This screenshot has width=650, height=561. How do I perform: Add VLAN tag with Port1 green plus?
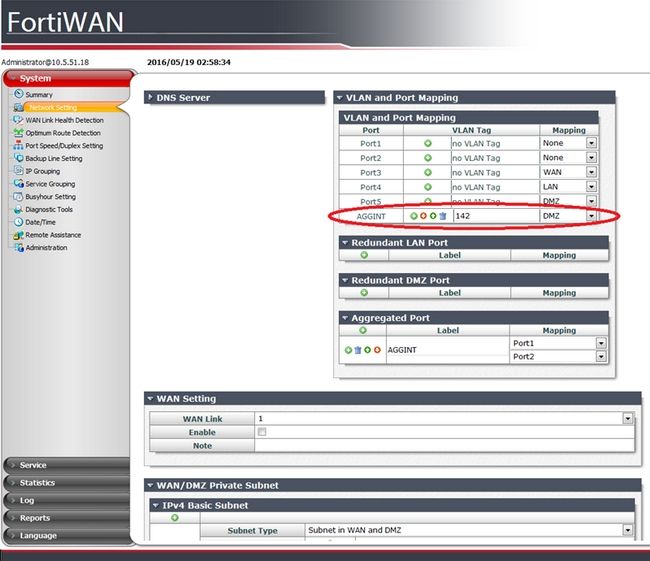point(428,143)
